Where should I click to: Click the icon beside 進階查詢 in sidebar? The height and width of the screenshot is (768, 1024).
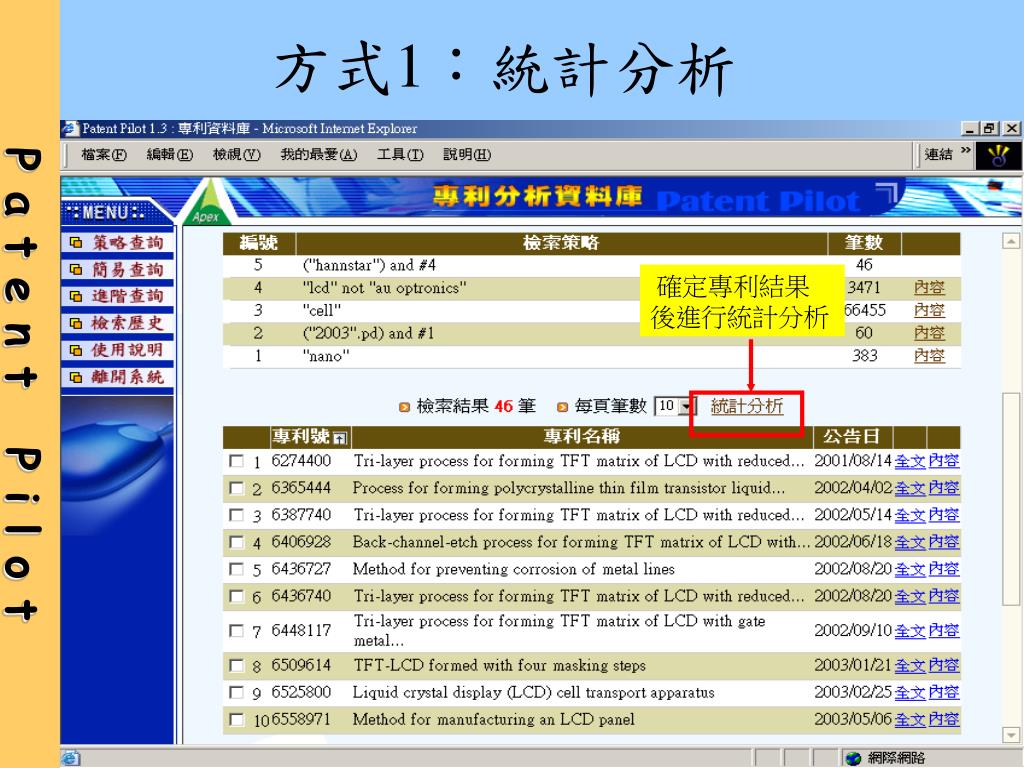coord(76,296)
